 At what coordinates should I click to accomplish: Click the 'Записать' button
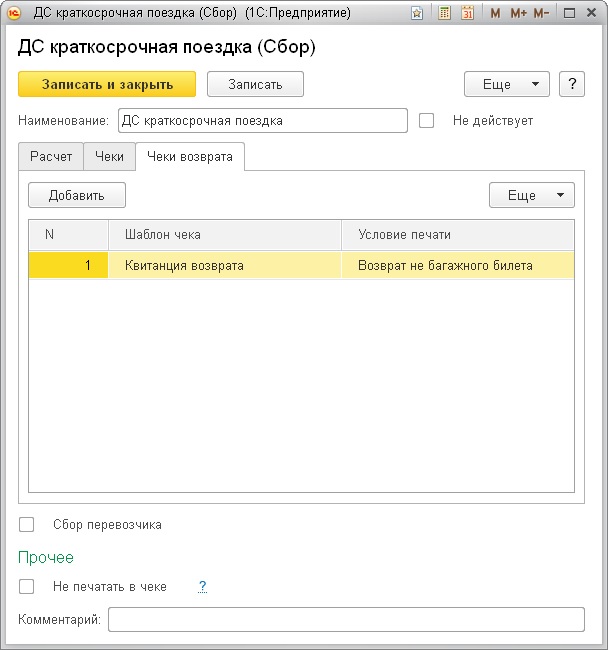click(255, 84)
